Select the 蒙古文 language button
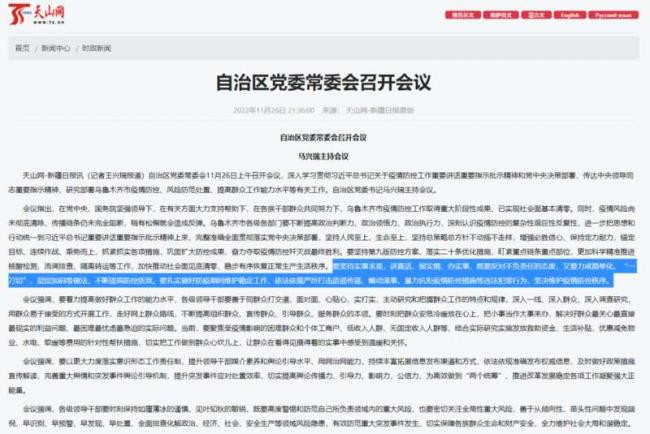Screen dimensions: 650x434 (x=536, y=15)
